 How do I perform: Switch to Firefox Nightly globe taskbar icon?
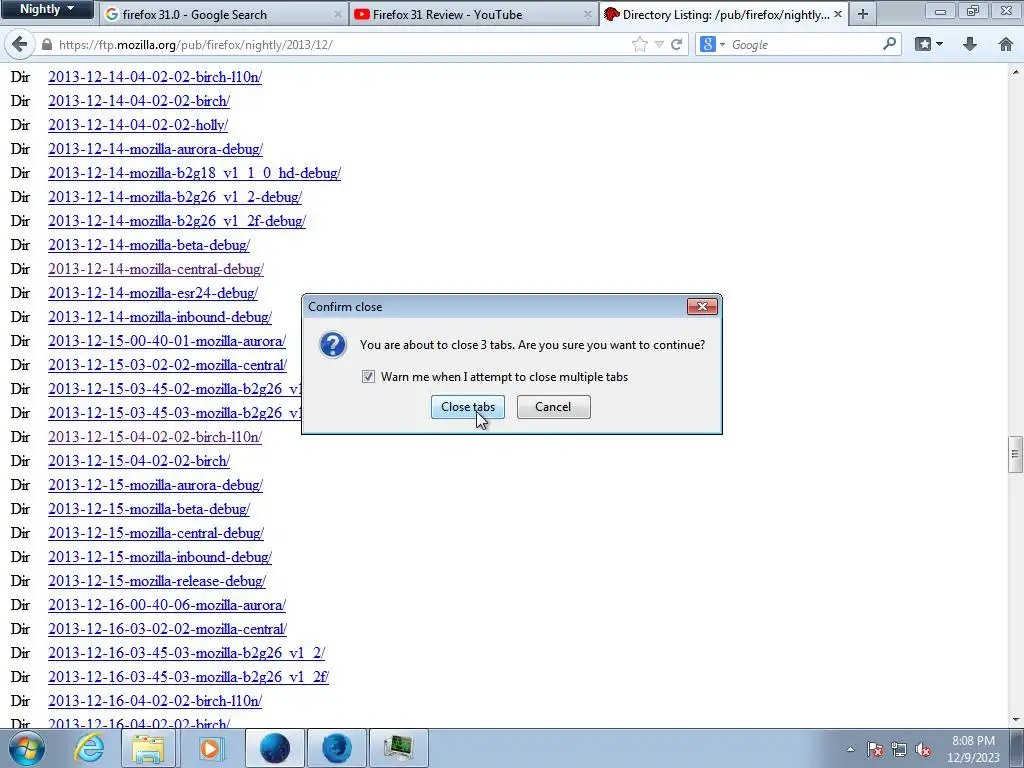coord(274,748)
